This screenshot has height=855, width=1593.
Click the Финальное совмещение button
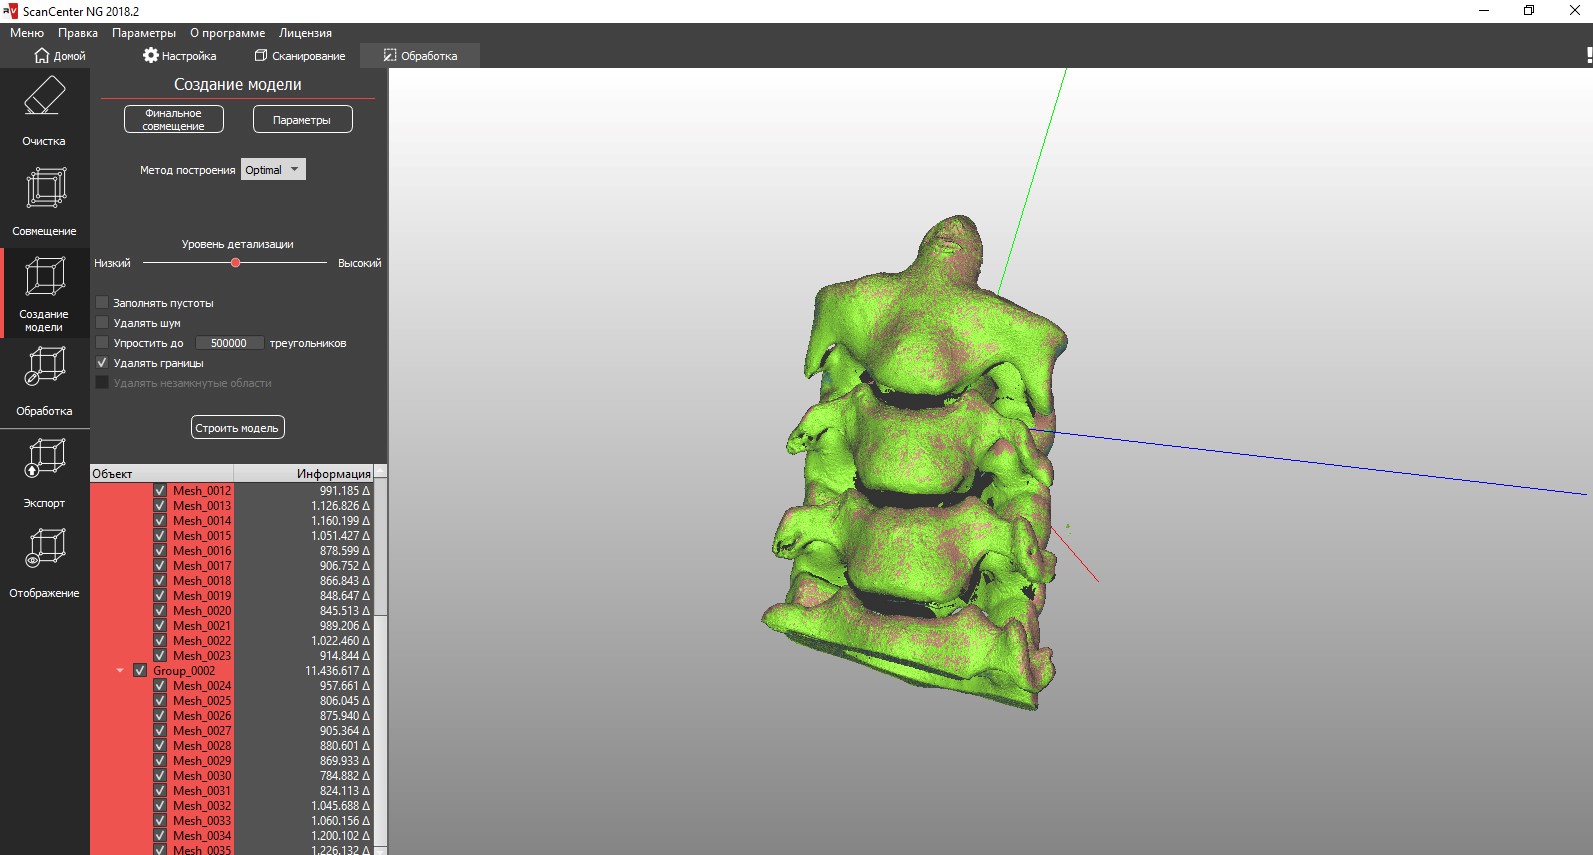(174, 120)
